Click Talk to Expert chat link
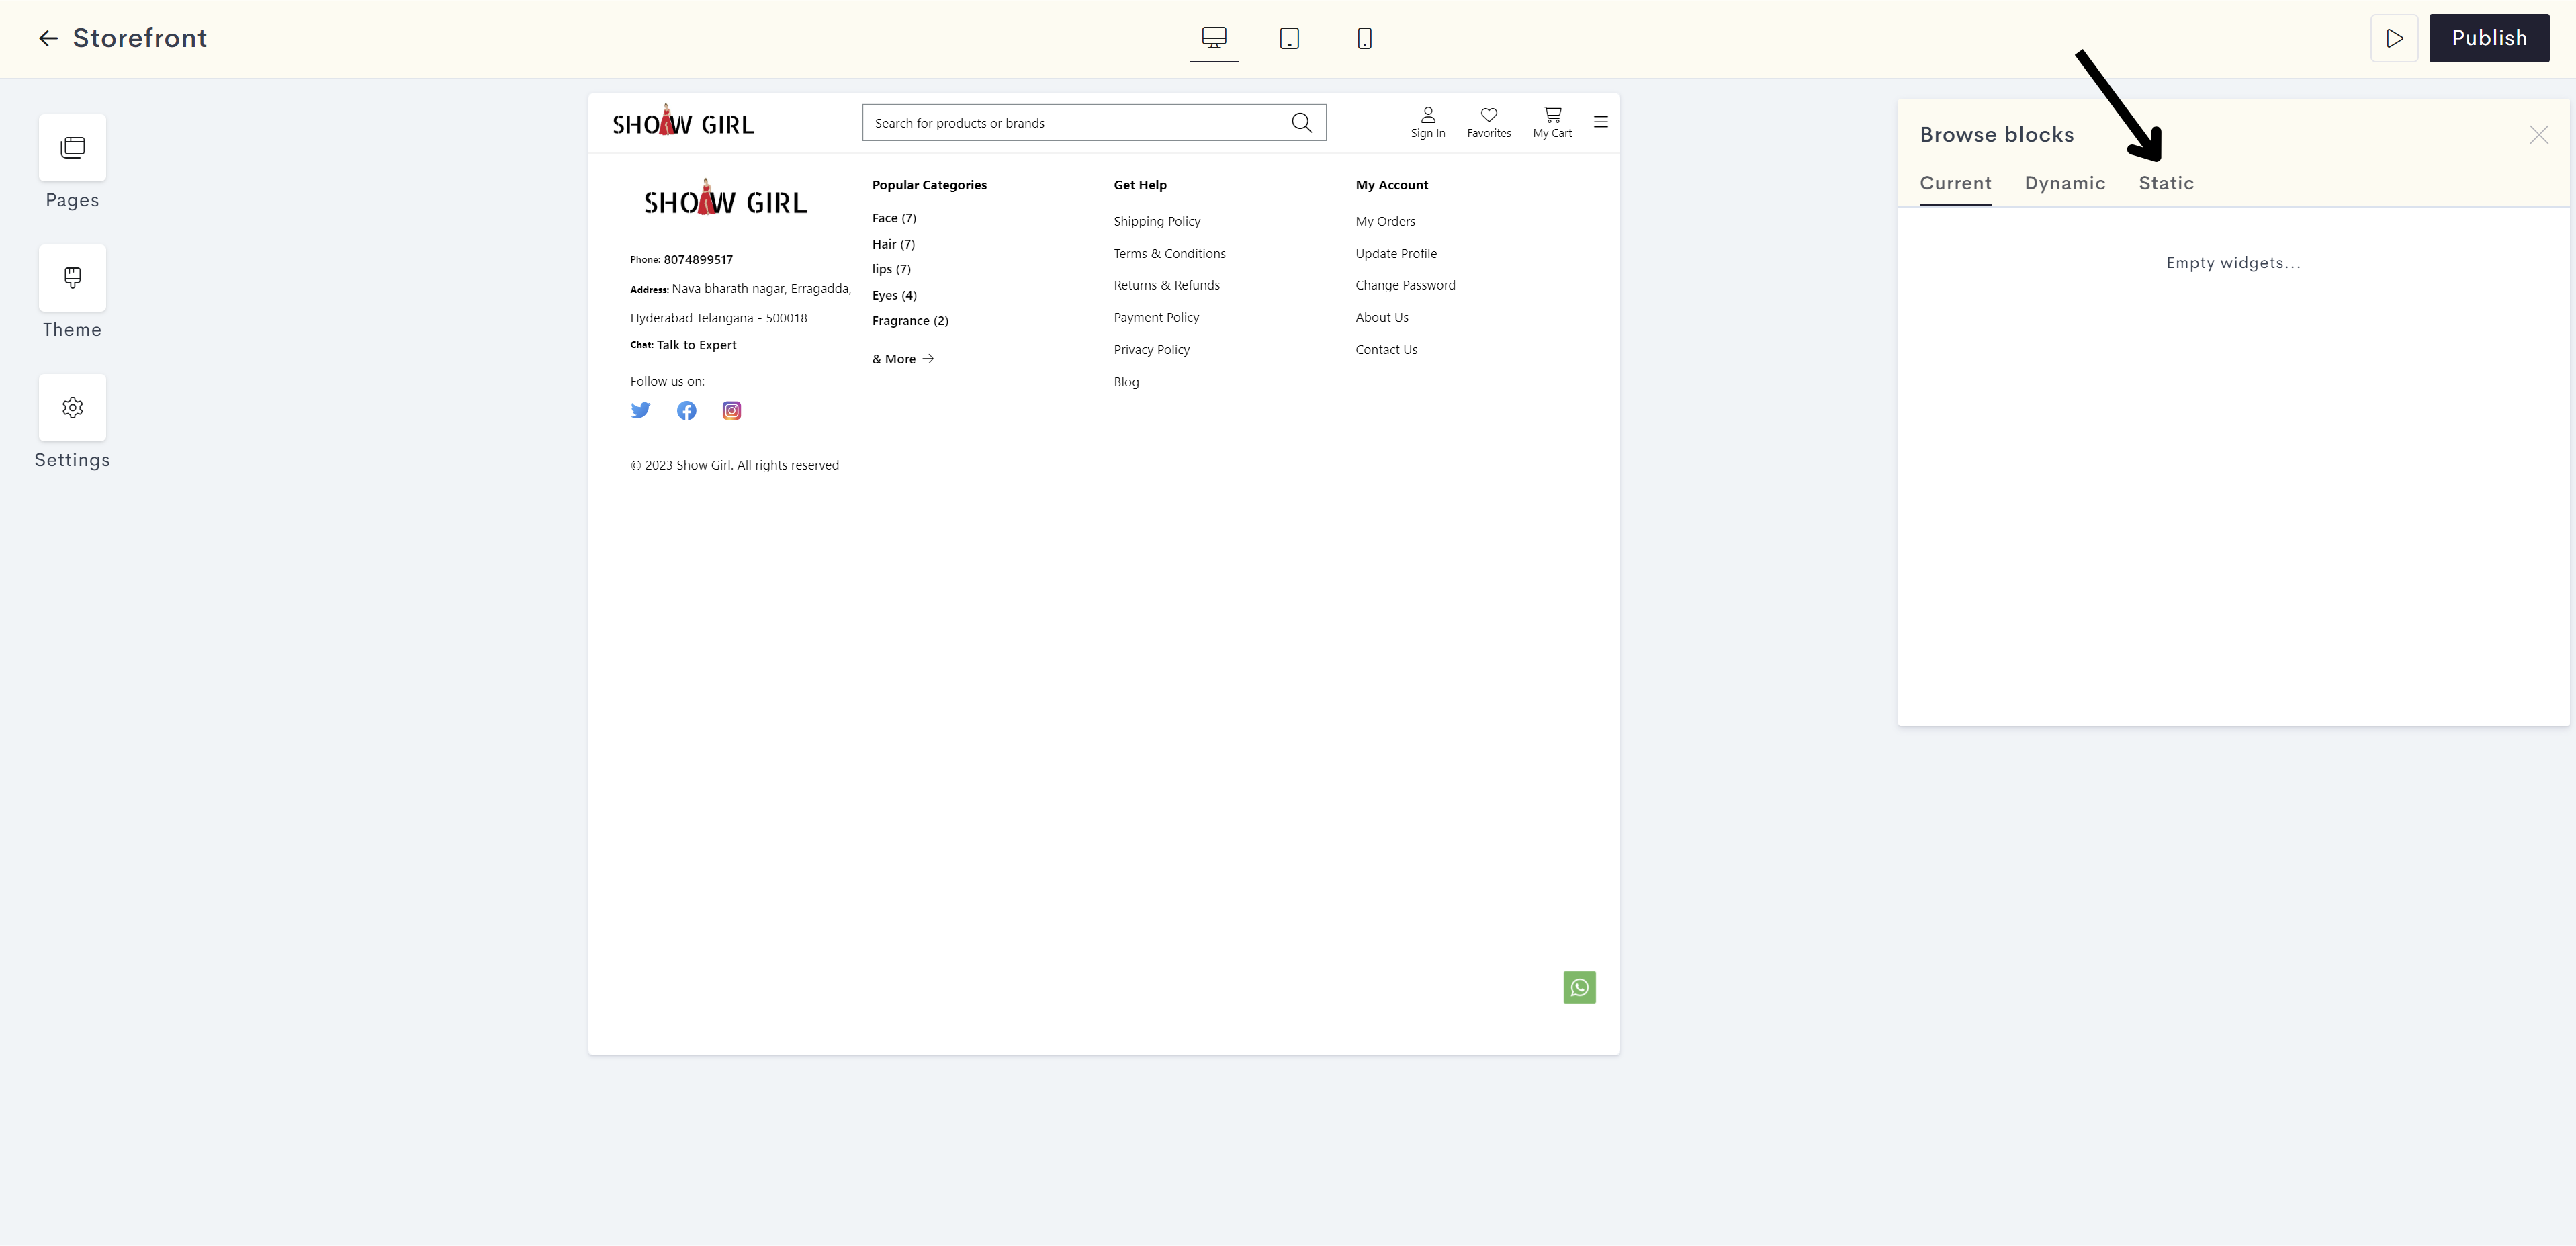The image size is (2576, 1246). (696, 345)
